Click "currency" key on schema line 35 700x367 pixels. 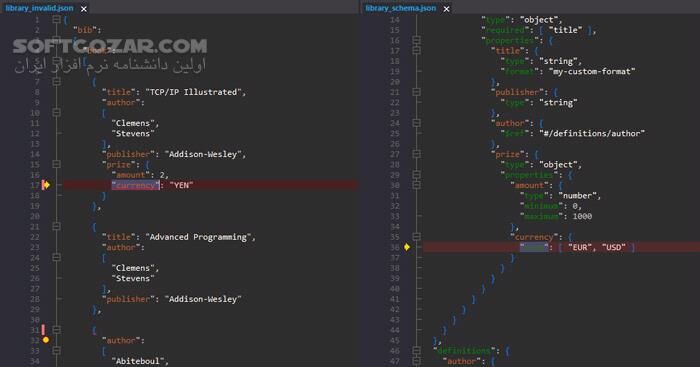point(534,237)
